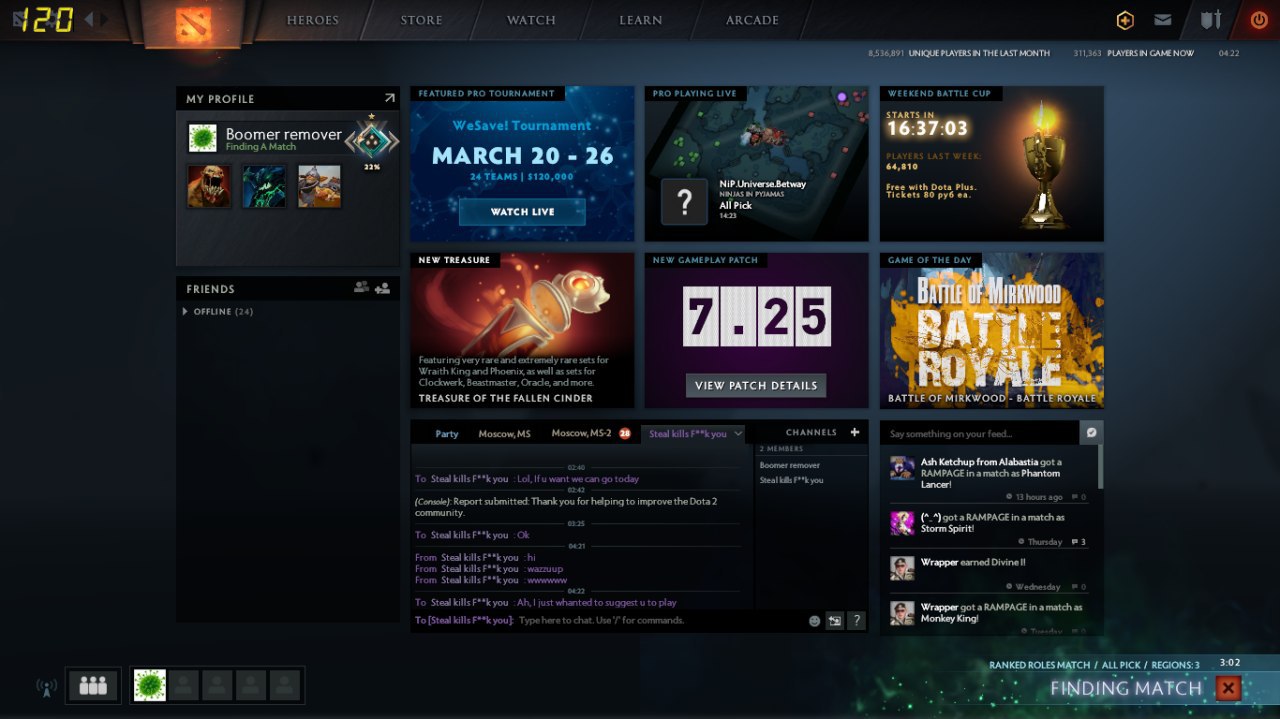This screenshot has width=1280, height=719.
Task: Click Boomer remover in channel members list
Action: tap(790, 465)
